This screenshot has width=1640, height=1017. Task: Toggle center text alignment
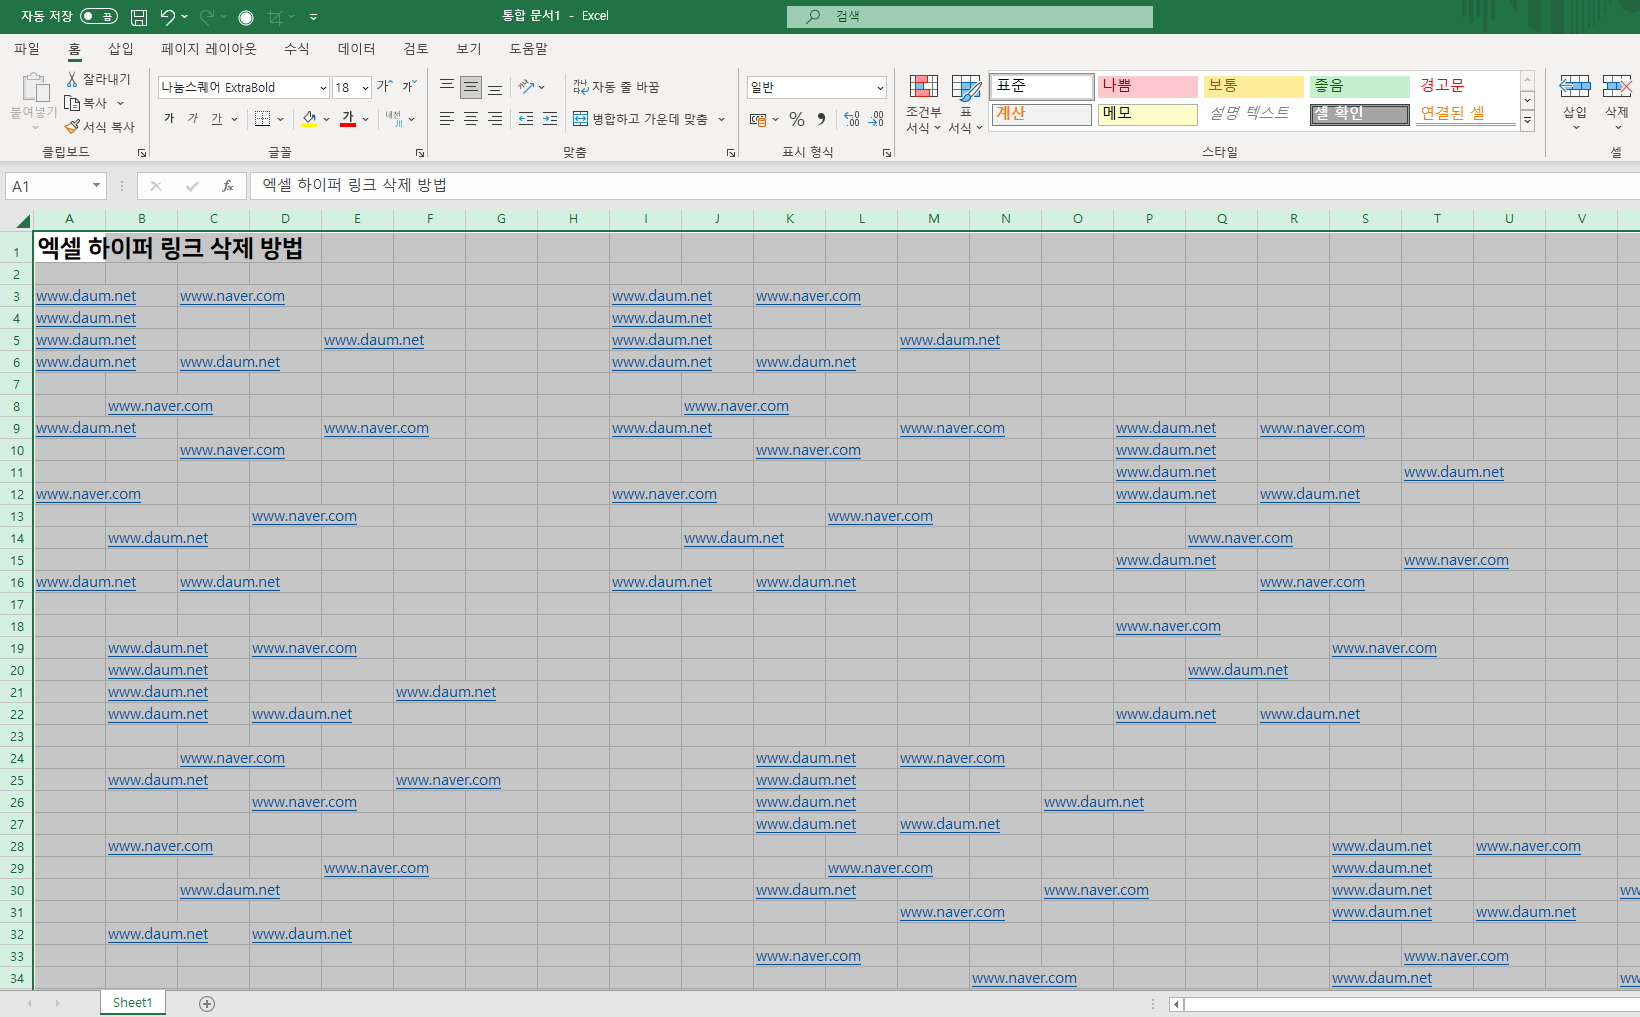471,119
